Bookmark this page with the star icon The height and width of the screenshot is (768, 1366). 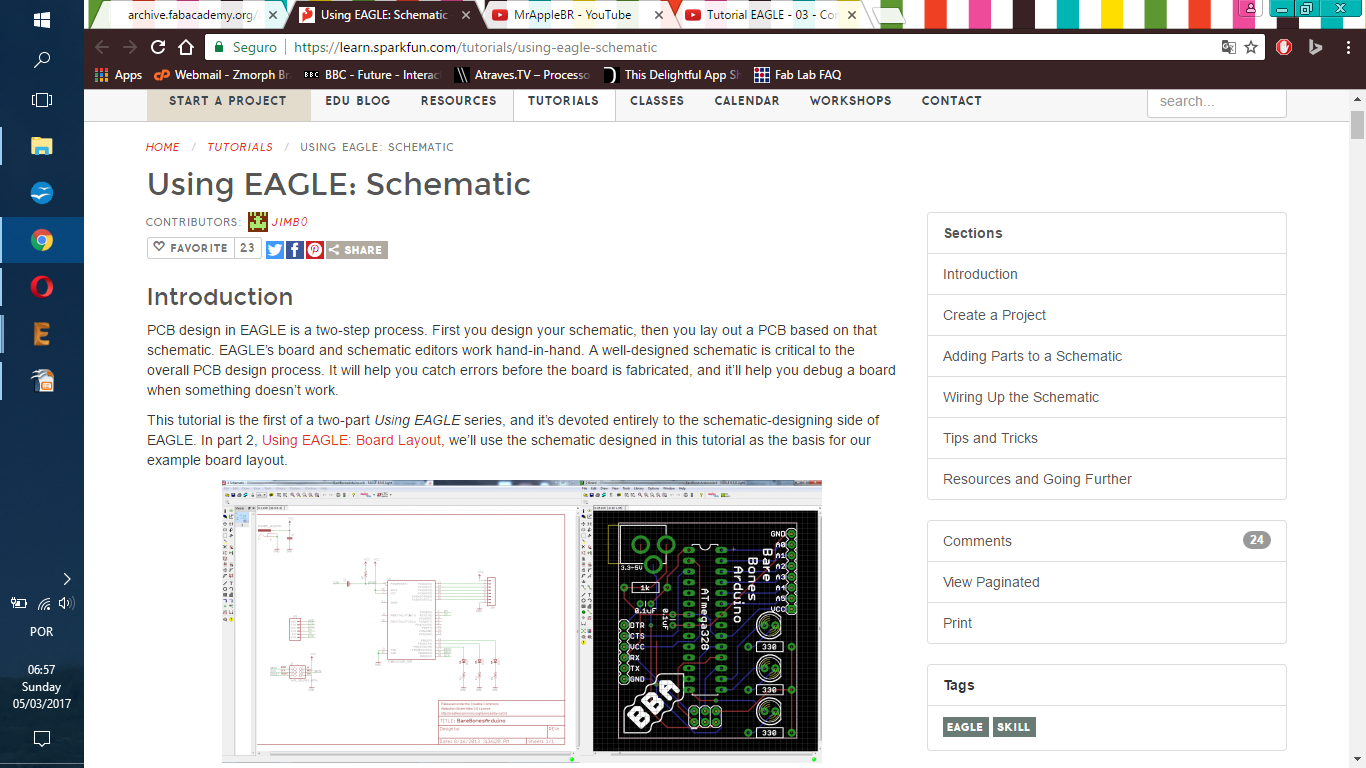point(1251,47)
